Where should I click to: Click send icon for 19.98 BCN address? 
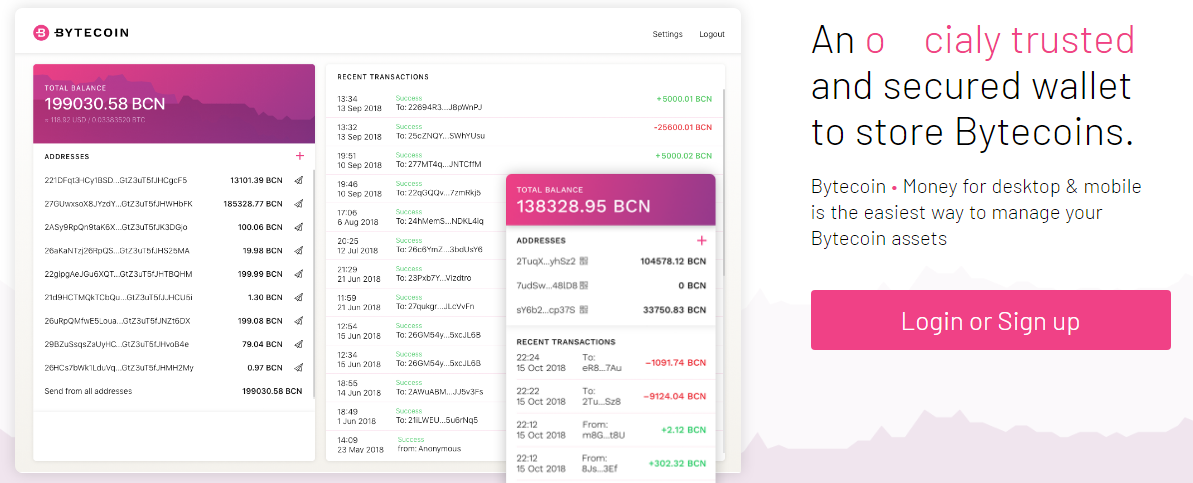point(299,250)
